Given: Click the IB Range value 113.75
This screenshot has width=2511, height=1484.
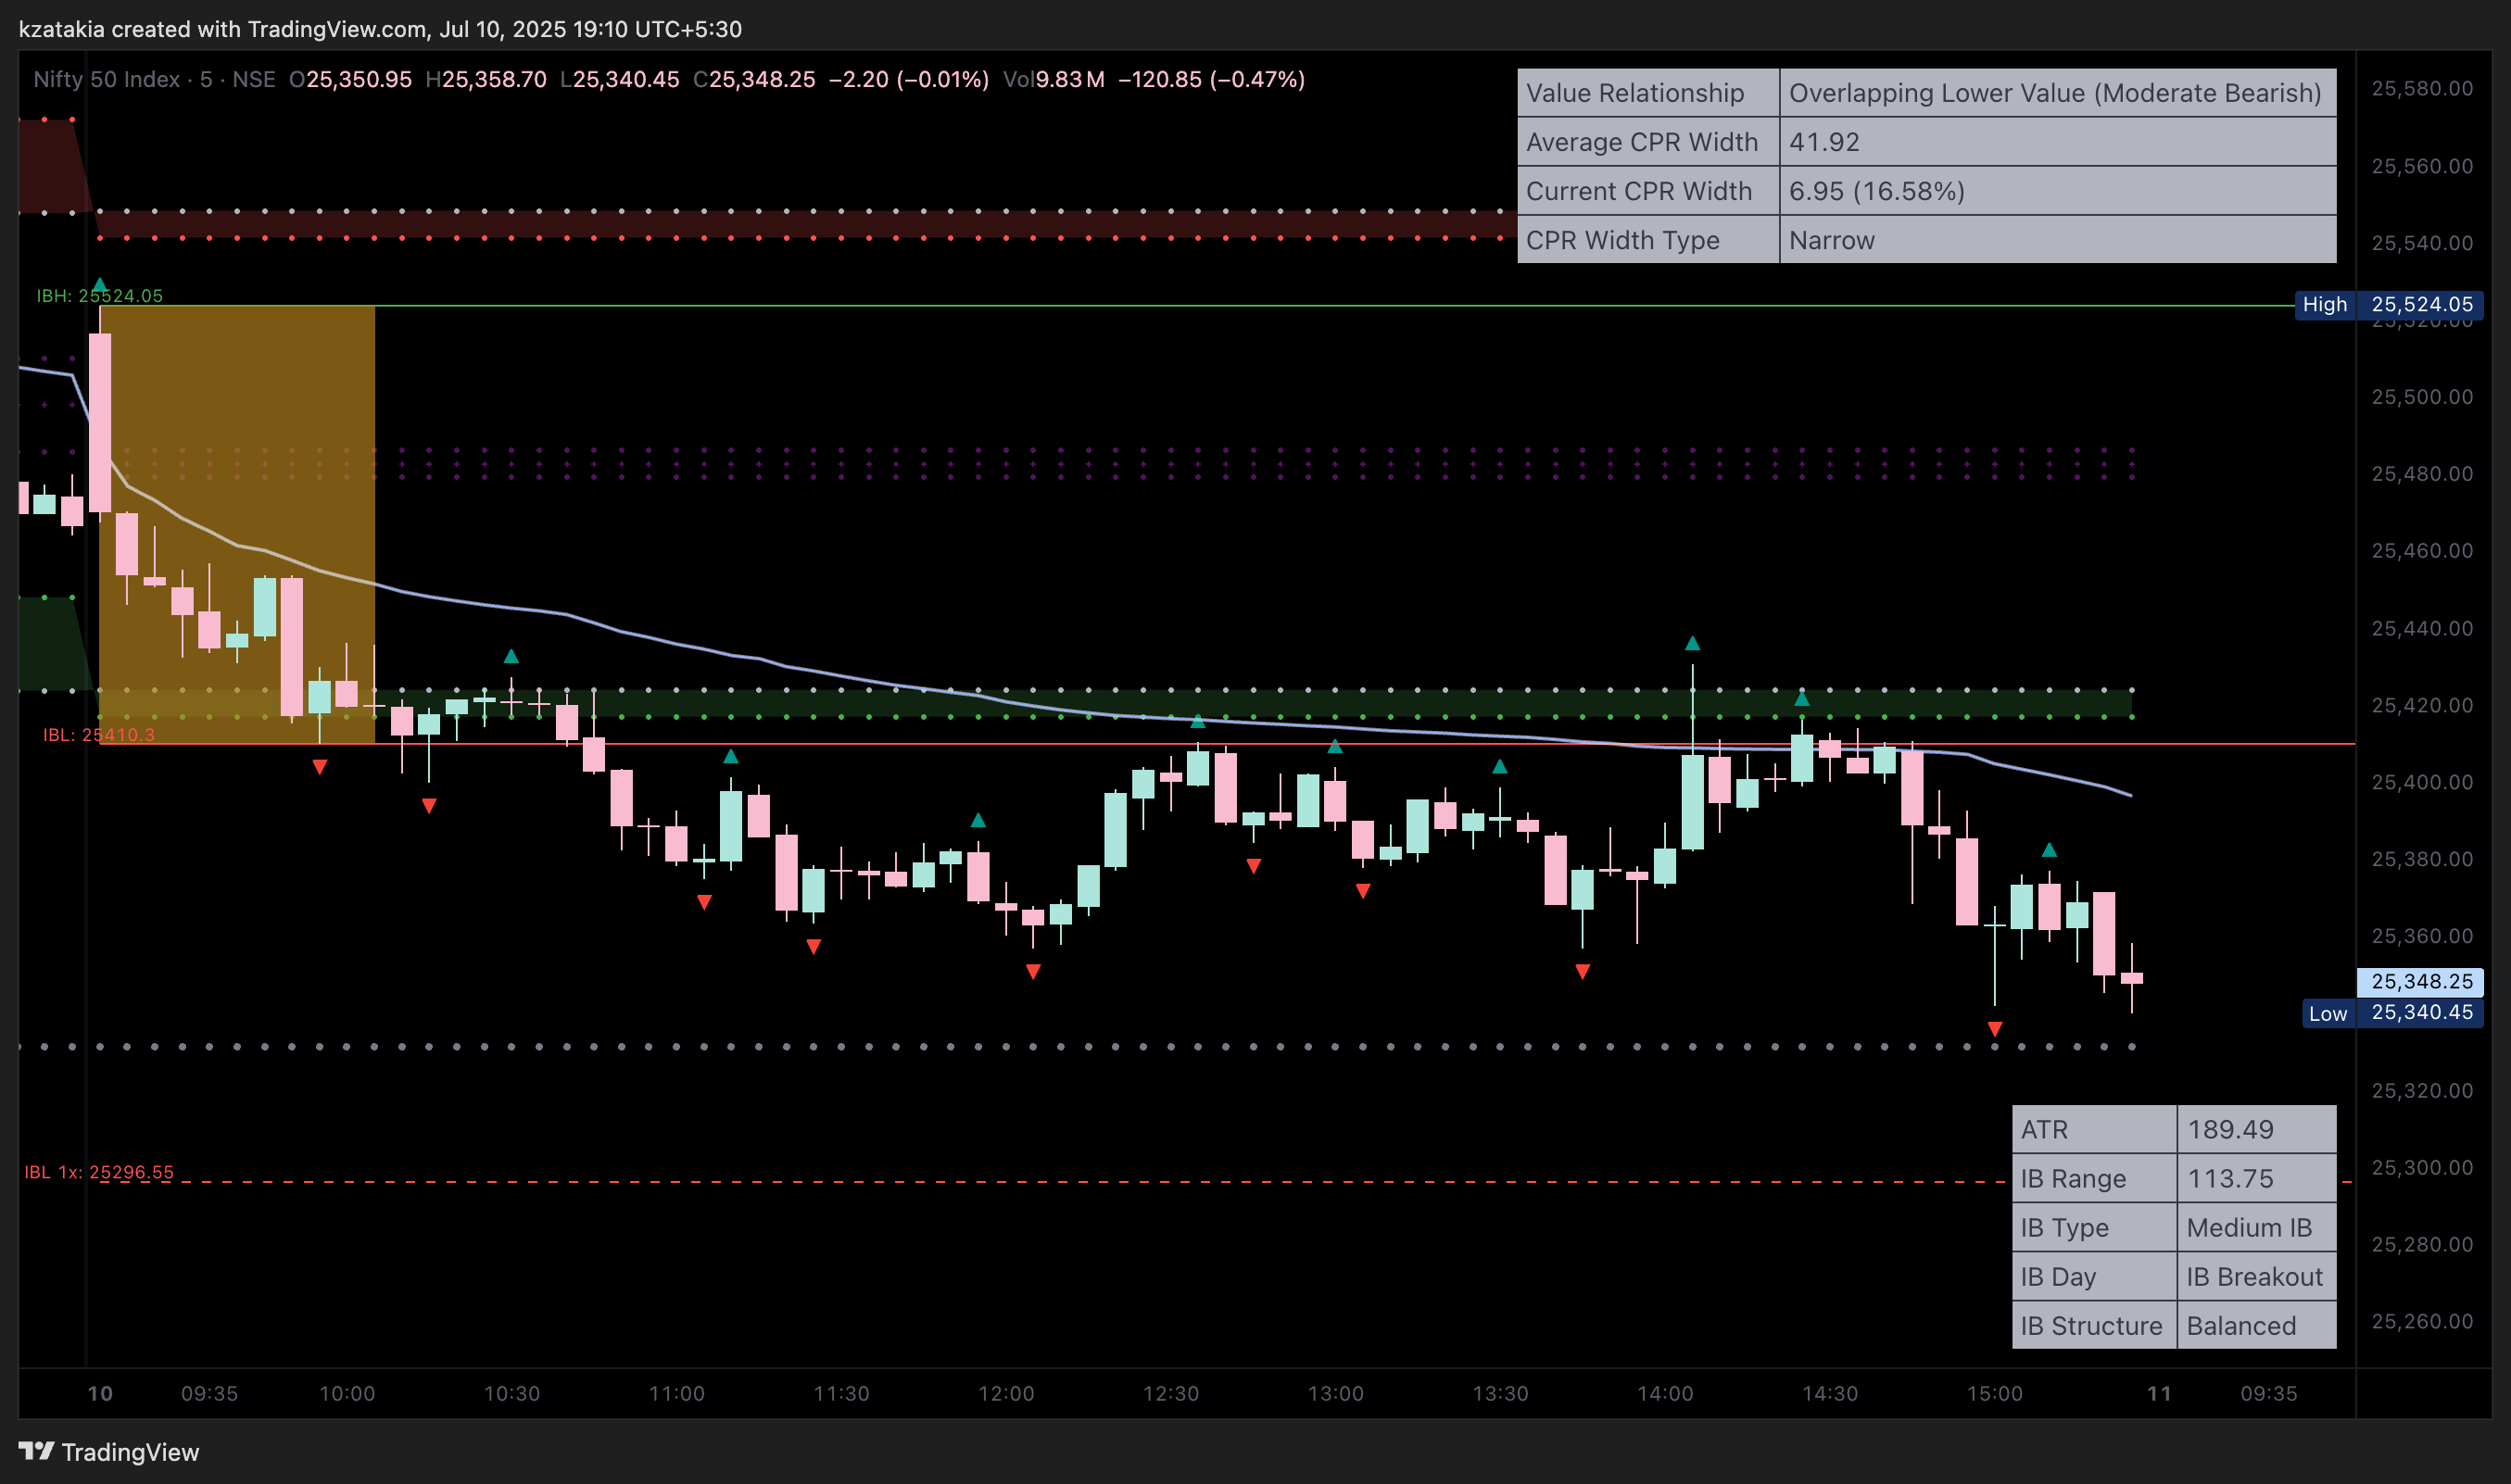Looking at the screenshot, I should tap(2257, 1178).
